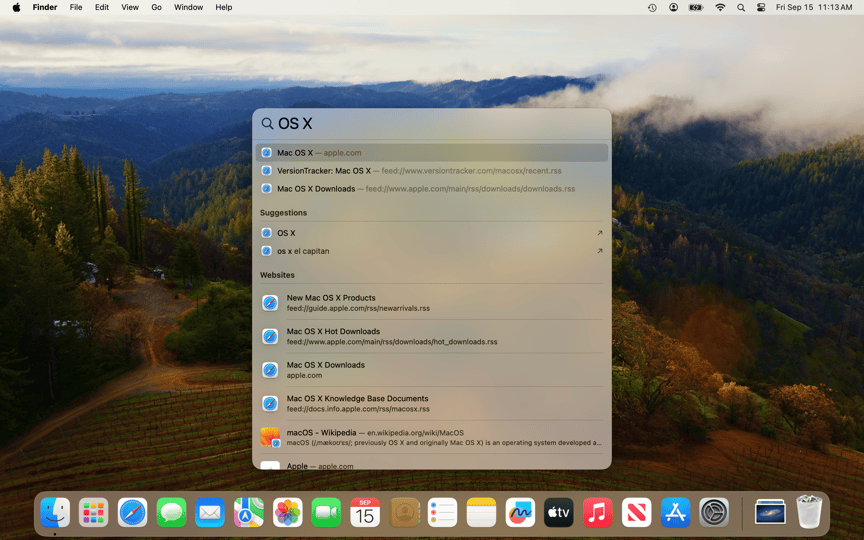This screenshot has width=864, height=540.
Task: Open Notes app in Dock
Action: (482, 512)
